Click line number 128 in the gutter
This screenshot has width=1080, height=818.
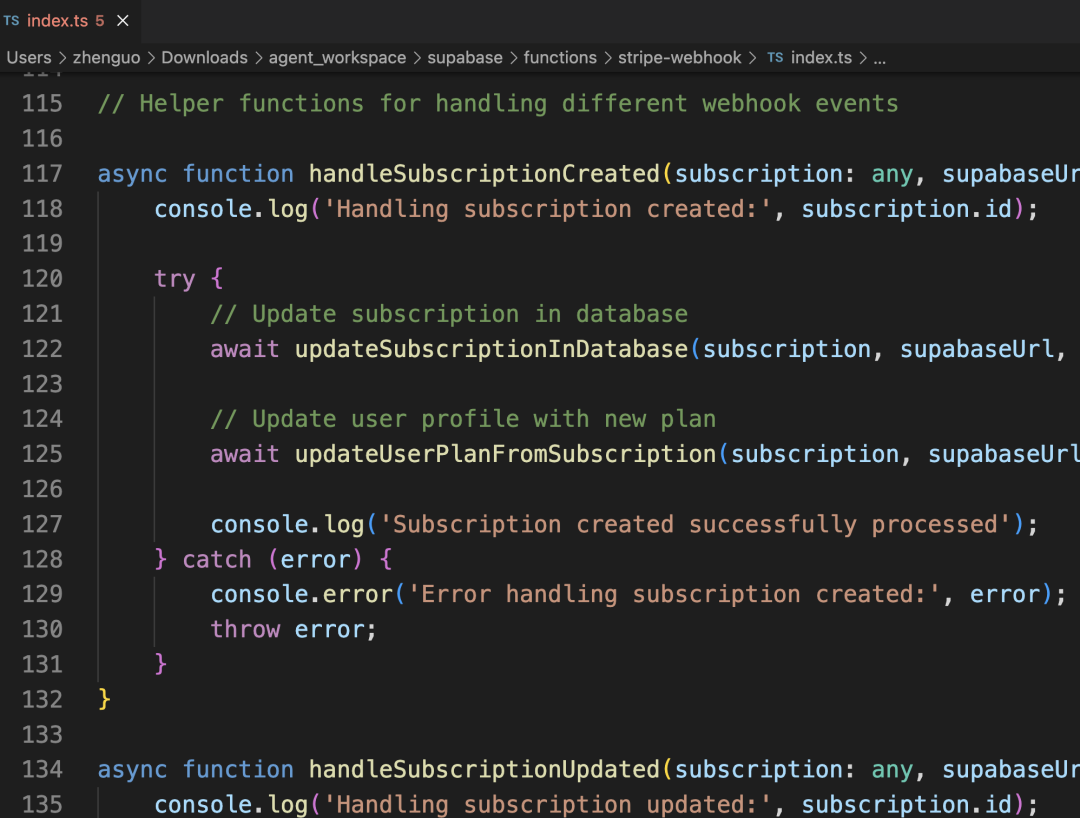click(42, 559)
